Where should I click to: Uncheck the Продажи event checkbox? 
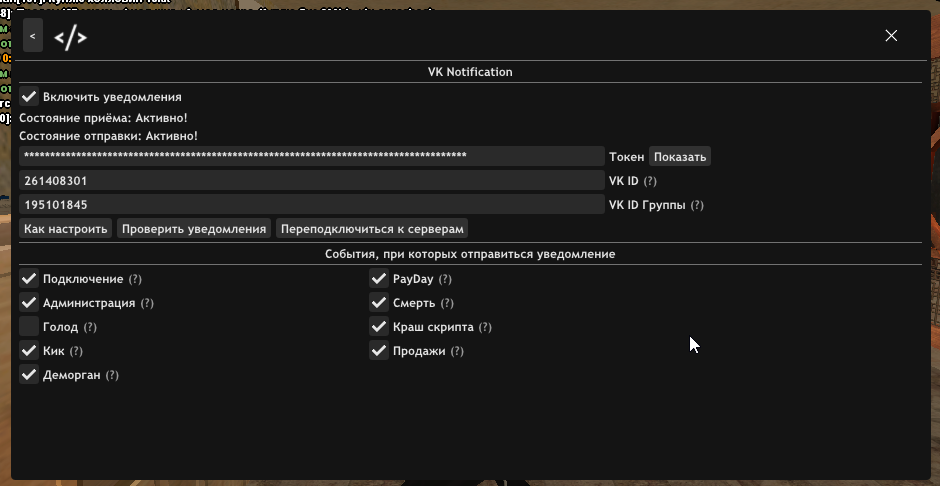[x=379, y=351]
